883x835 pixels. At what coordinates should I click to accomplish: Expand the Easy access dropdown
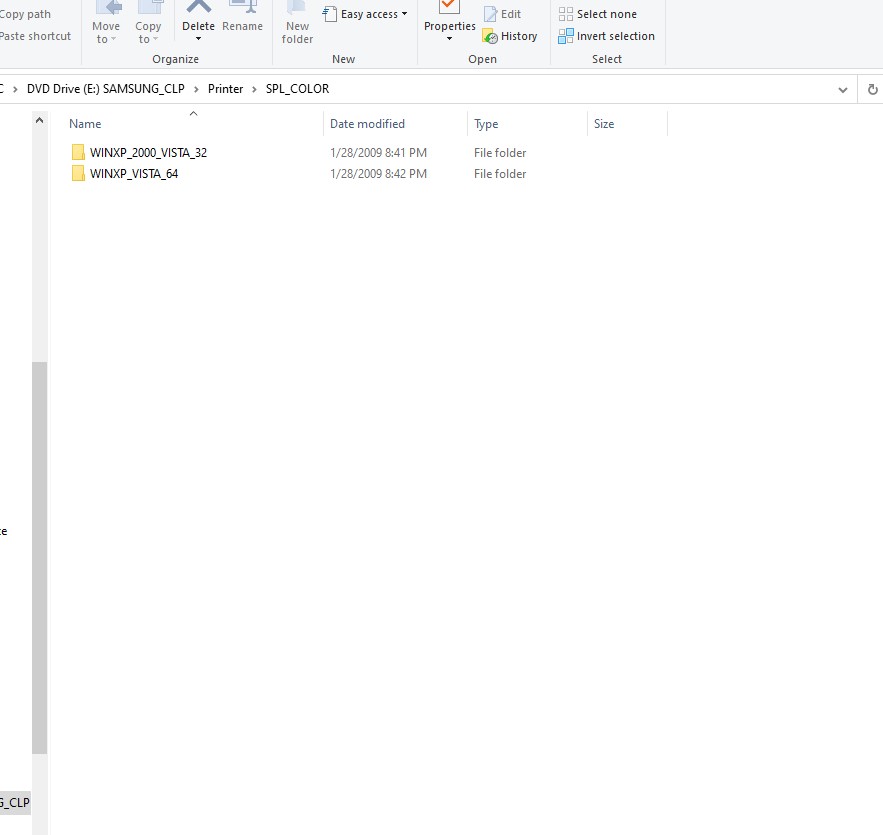[367, 14]
